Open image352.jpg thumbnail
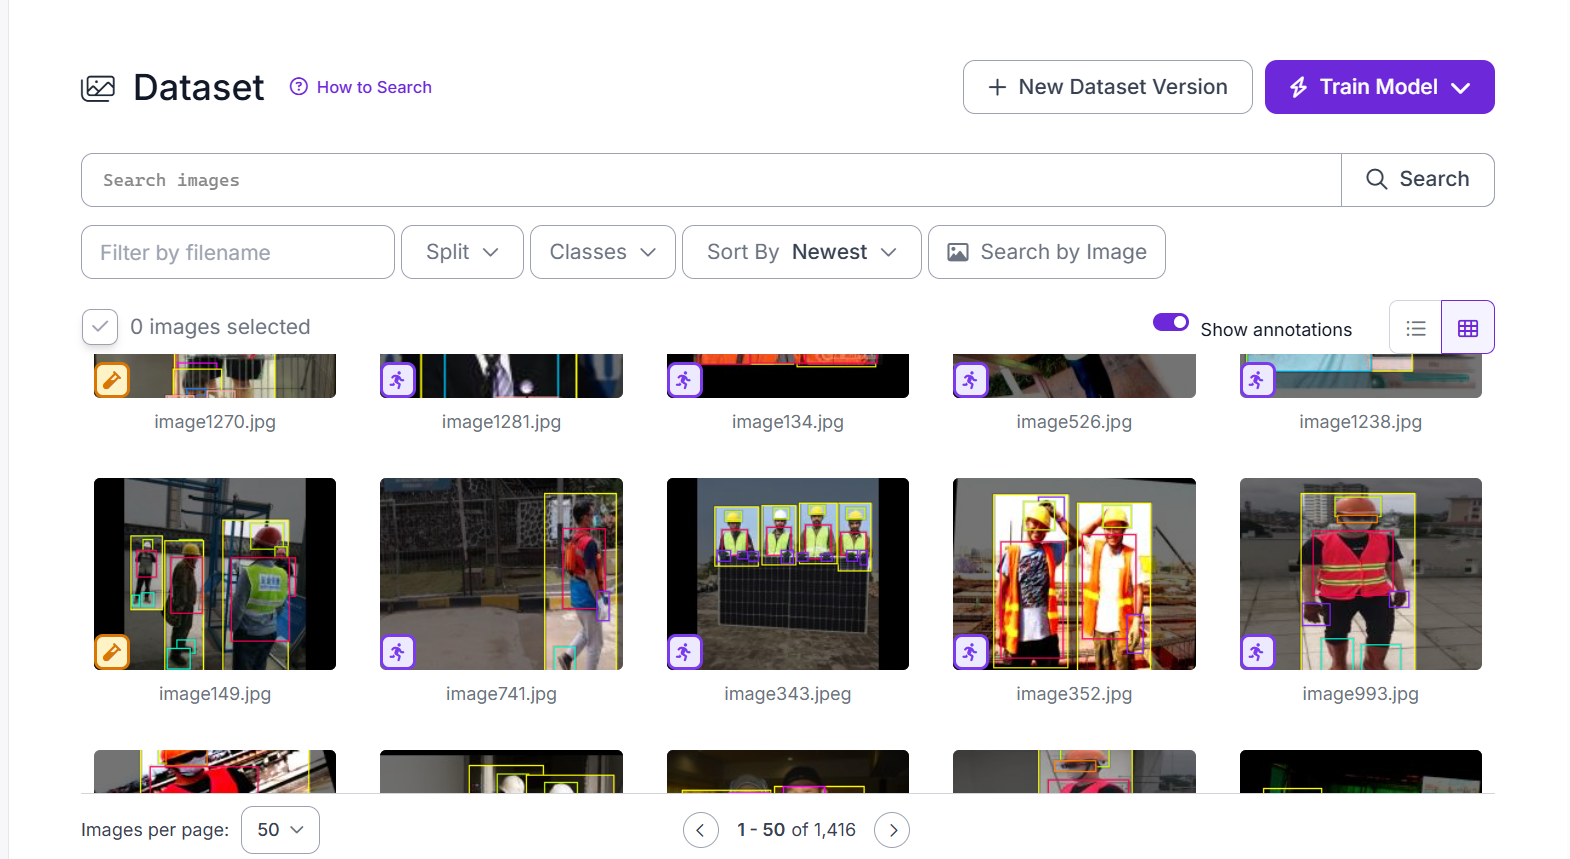Image resolution: width=1570 pixels, height=859 pixels. [x=1074, y=574]
